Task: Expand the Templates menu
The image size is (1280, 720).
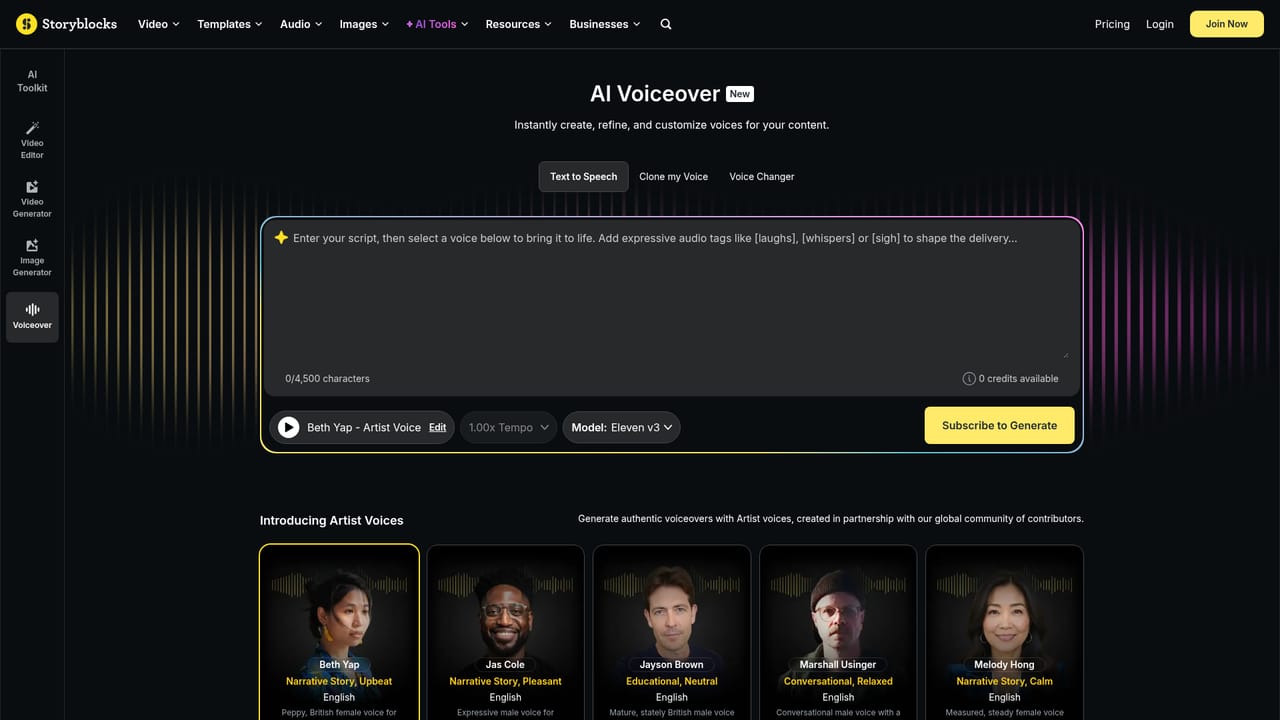Action: click(229, 24)
